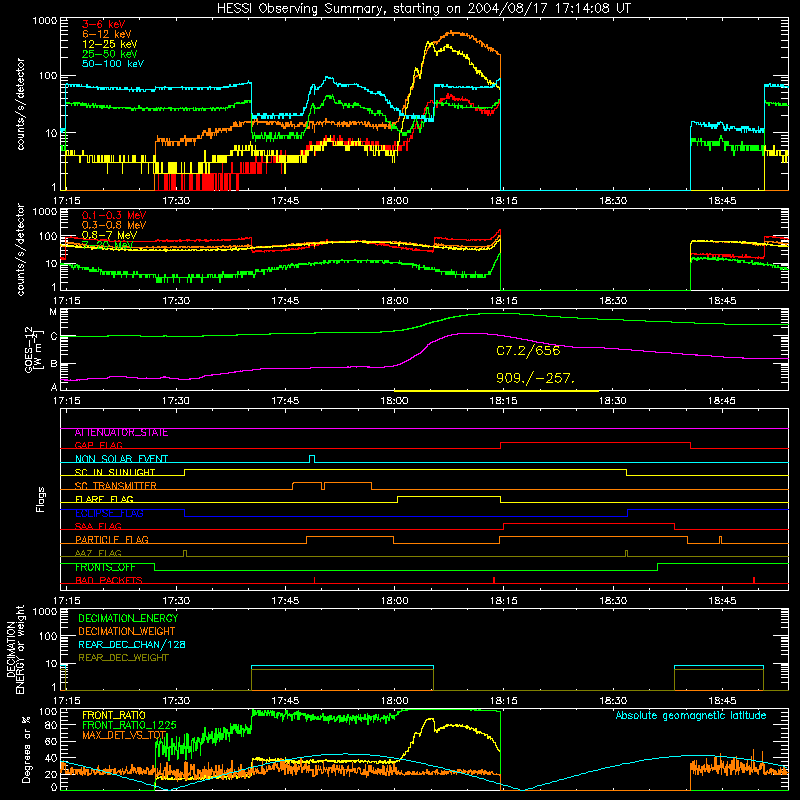Select the MAX_DET_VS_TOT legend label
800x800 pixels.
click(x=124, y=735)
